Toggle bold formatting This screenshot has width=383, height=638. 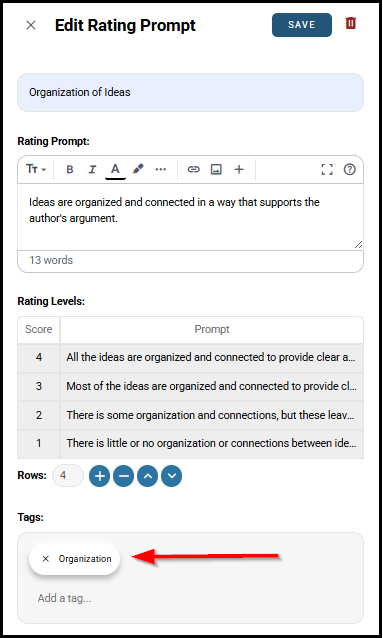[70, 169]
